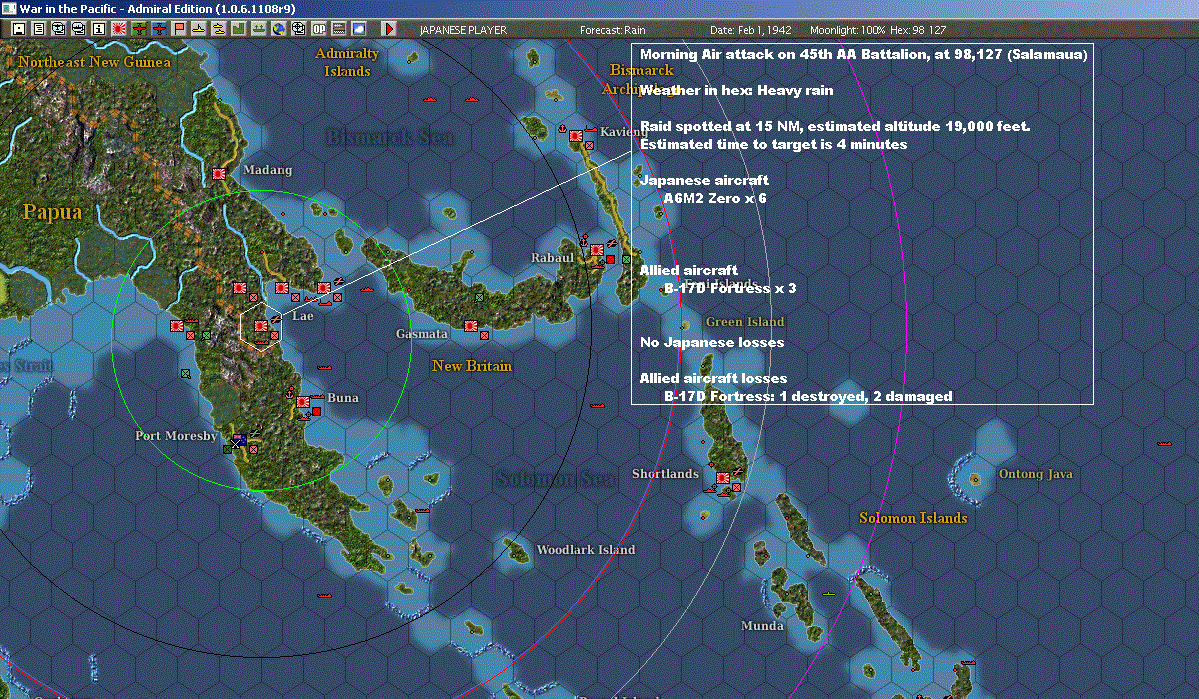Click the single yellow ship toolbar icon
This screenshot has width=1199, height=699.
[199, 29]
